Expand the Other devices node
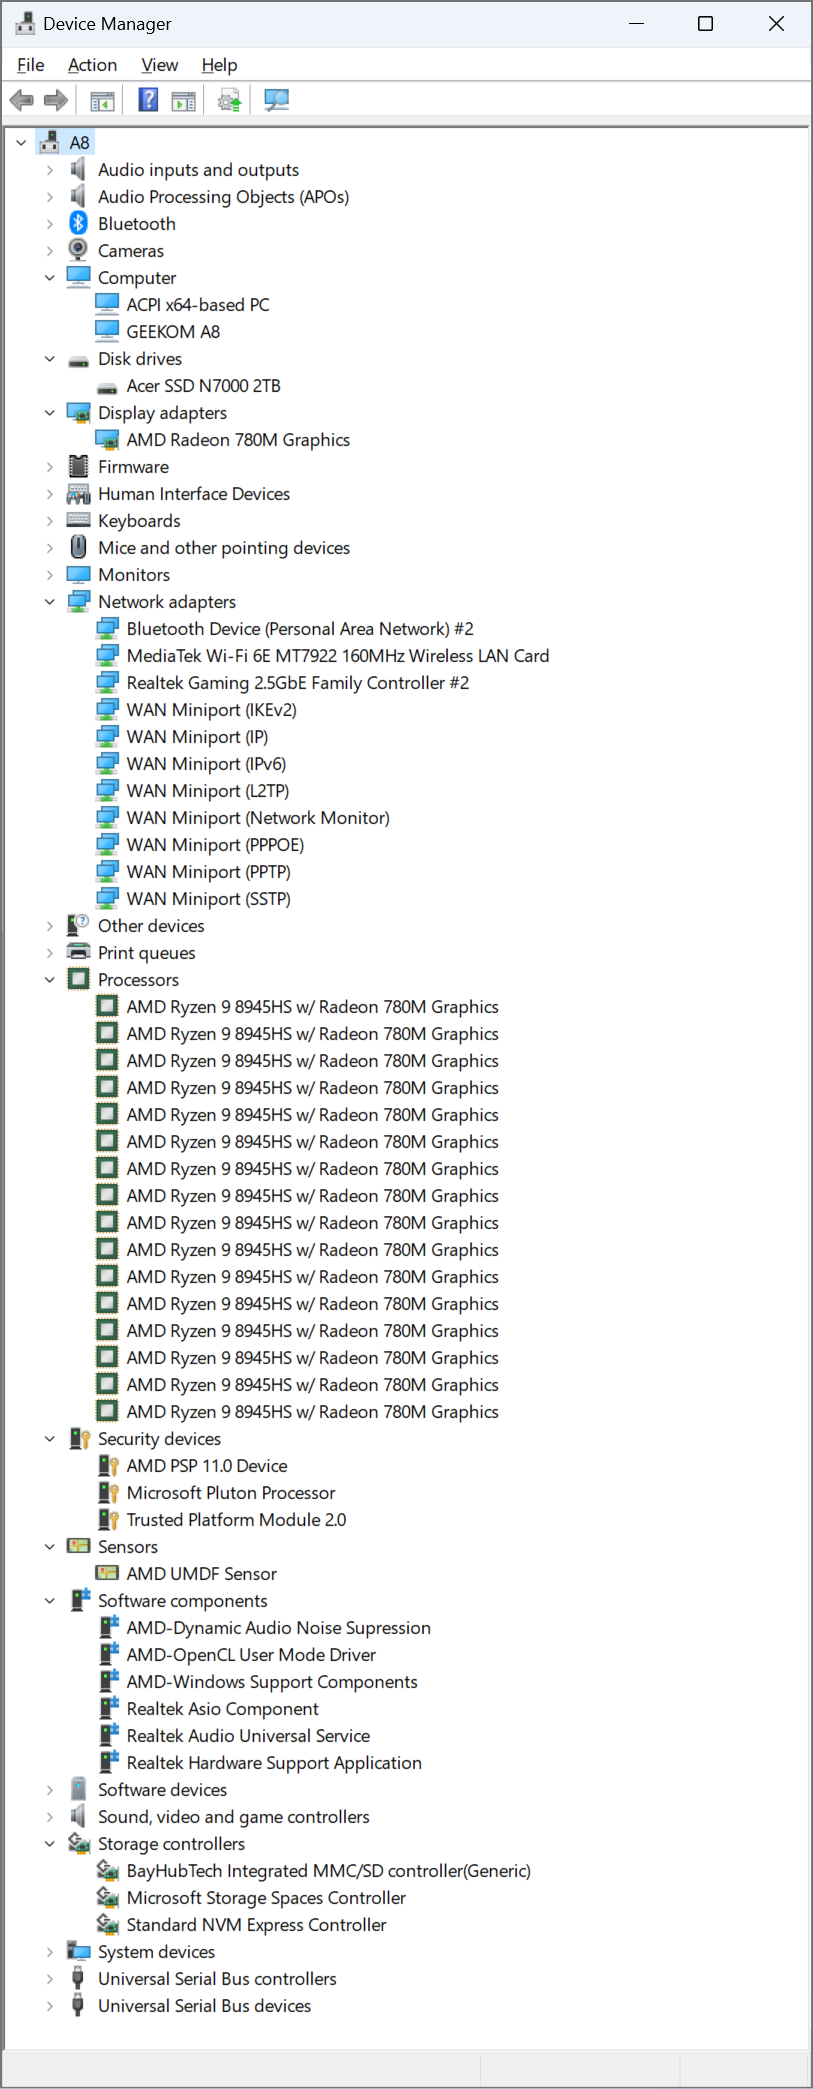 coord(49,926)
